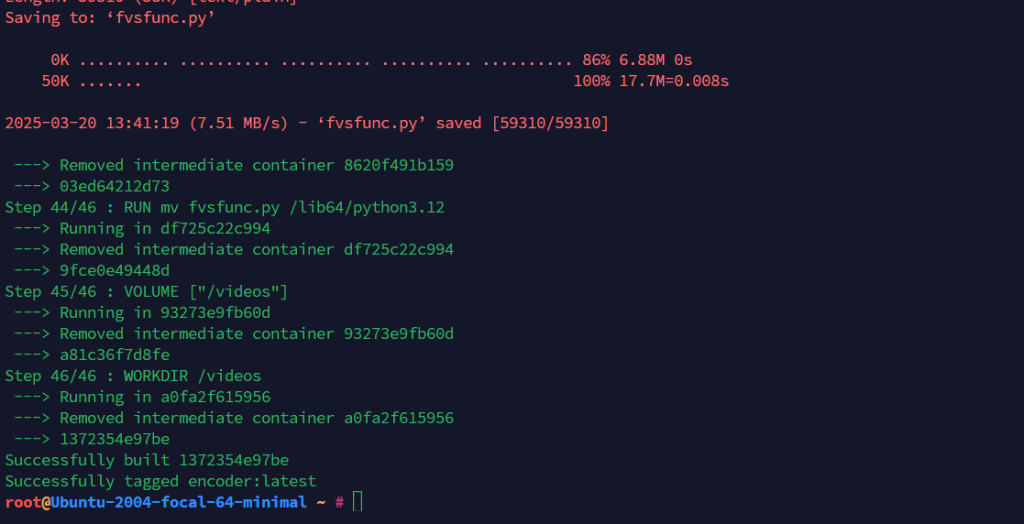This screenshot has height=524, width=1024.
Task: Click the image ID 9fce0e49448d
Action: tap(115, 270)
